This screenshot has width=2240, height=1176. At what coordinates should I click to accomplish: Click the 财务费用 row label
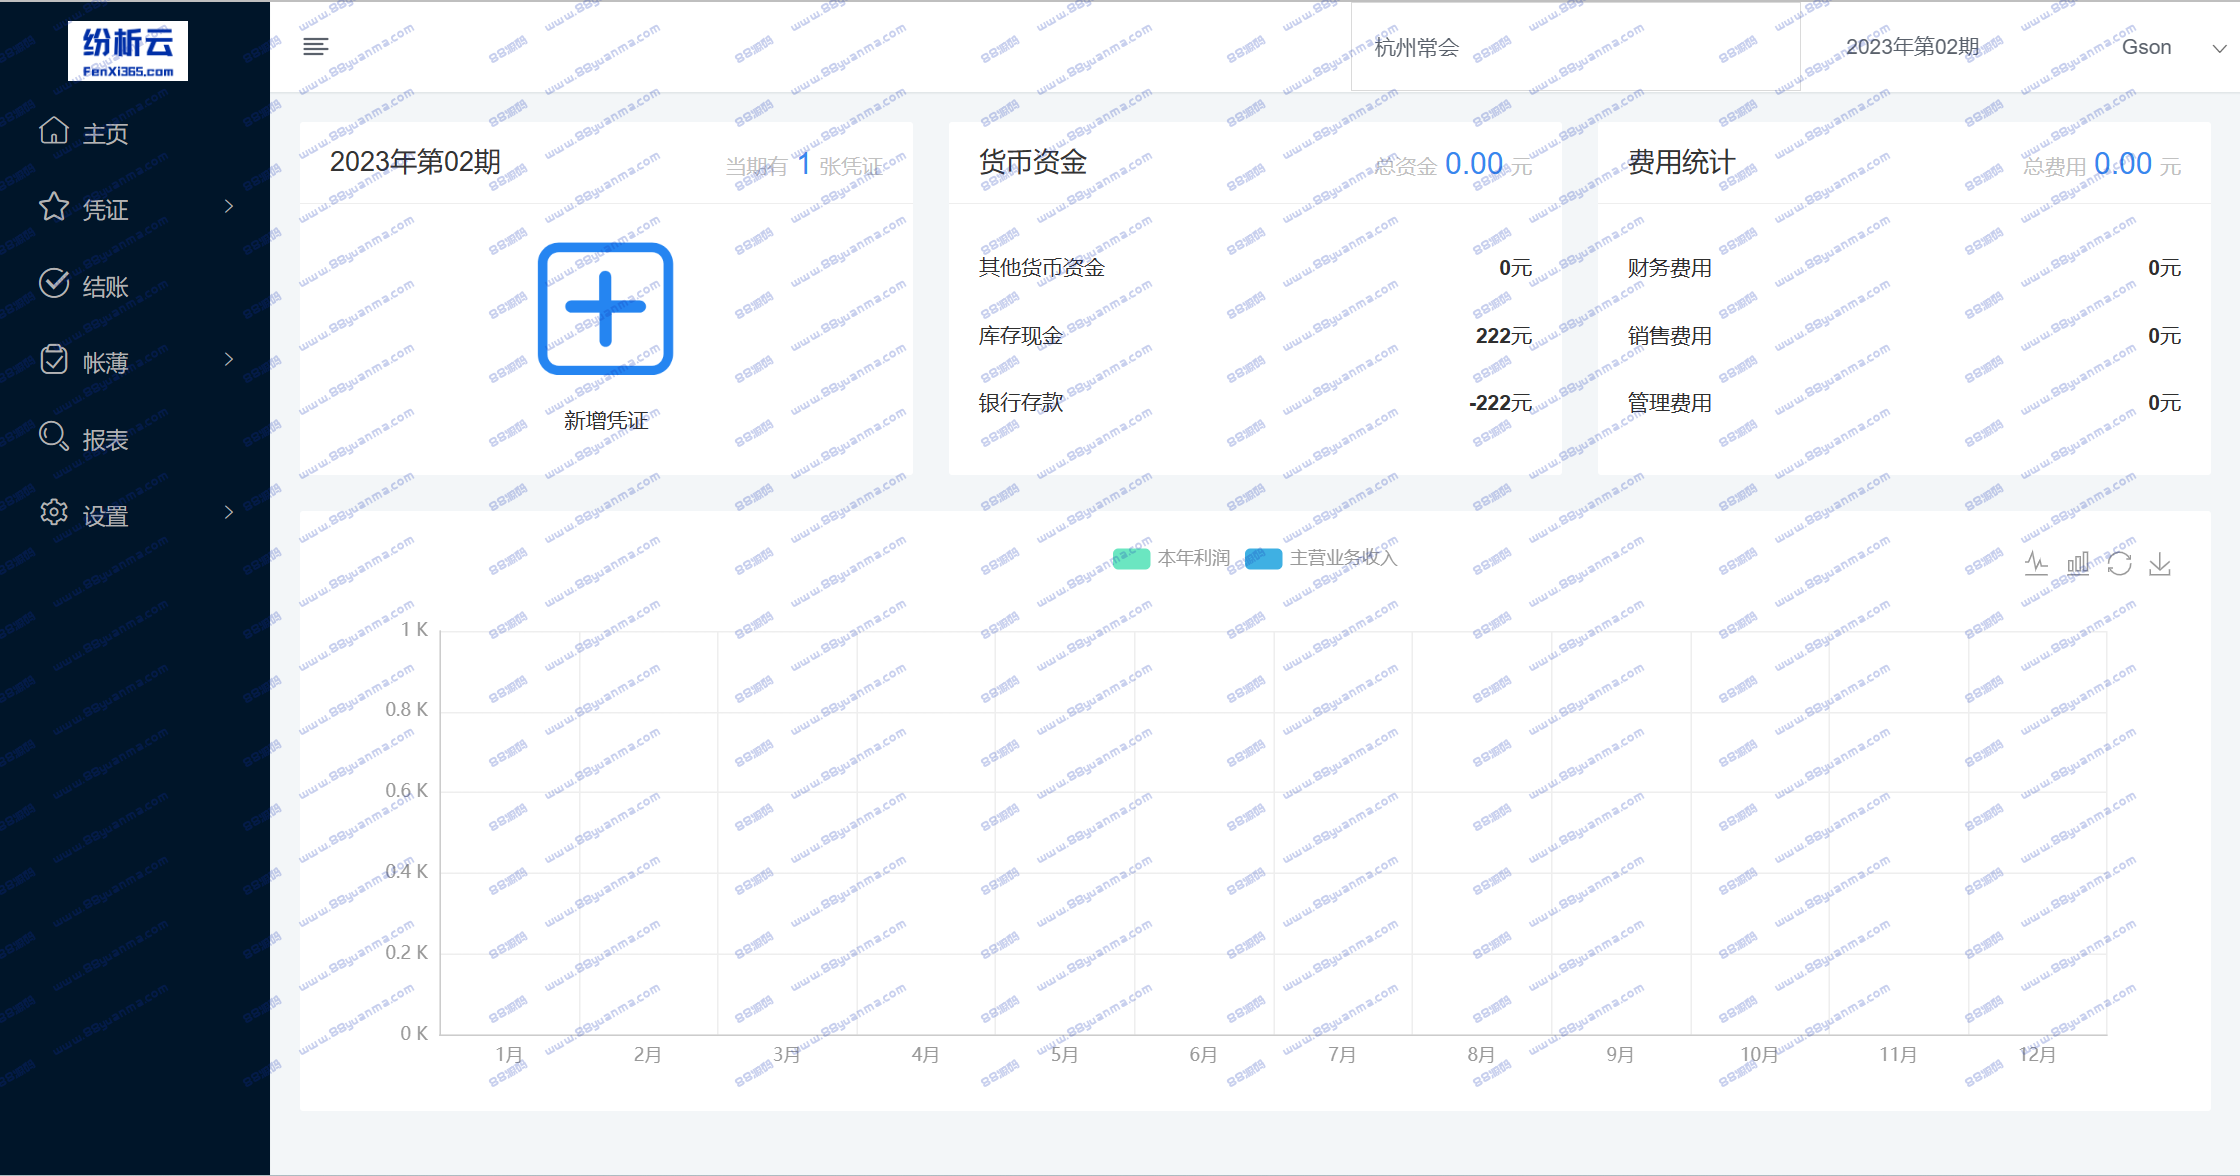point(1670,268)
